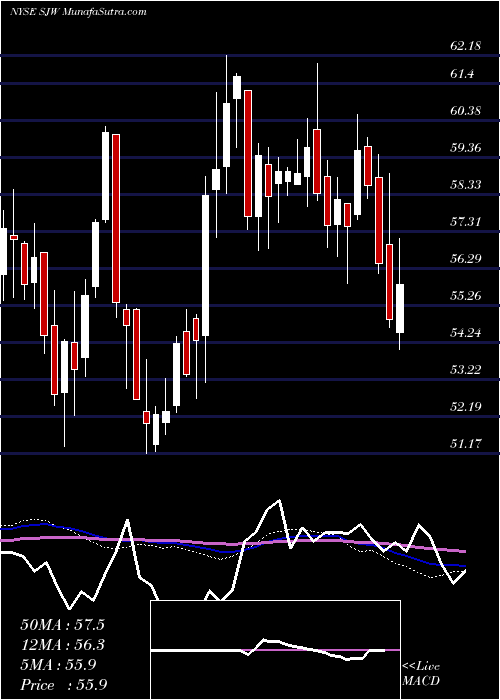This screenshot has height=700, width=500.
Task: Click the <<Live MACD label
Action: click(x=421, y=674)
